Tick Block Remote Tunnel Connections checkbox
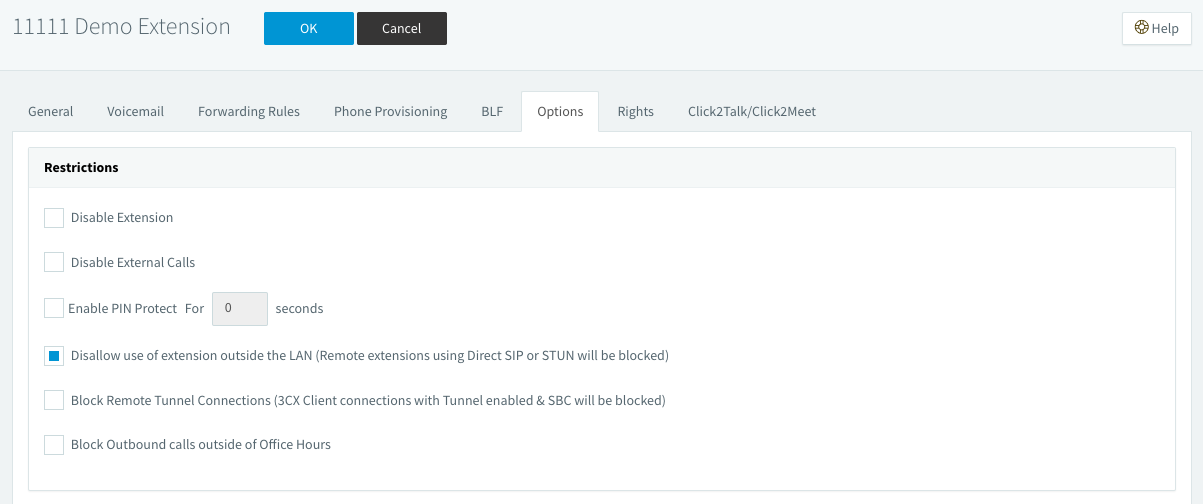The image size is (1203, 504). click(54, 400)
